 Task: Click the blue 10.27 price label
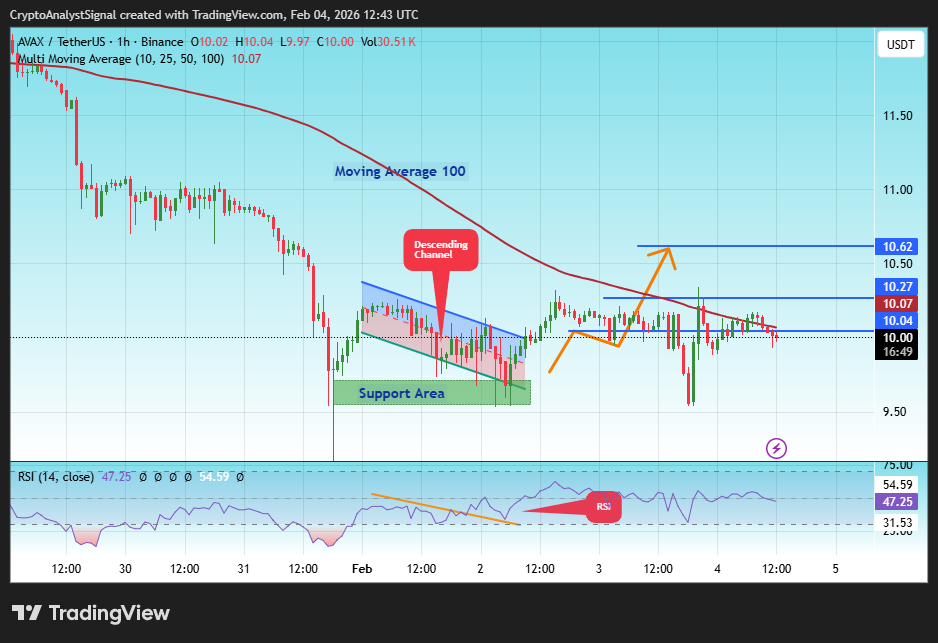(897, 287)
